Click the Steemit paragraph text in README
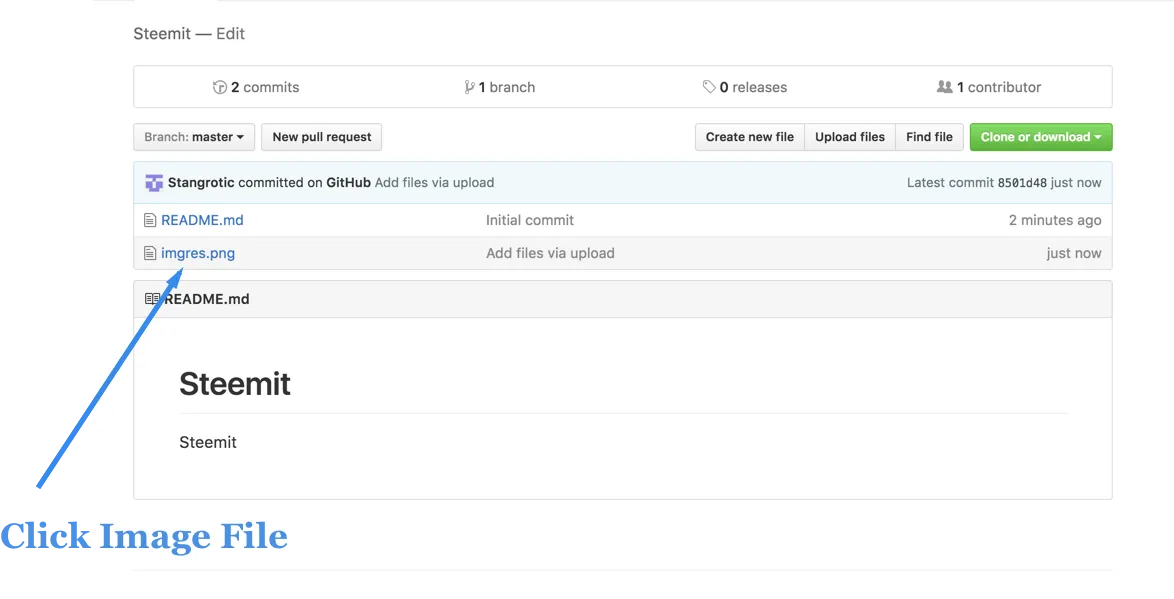 point(208,443)
